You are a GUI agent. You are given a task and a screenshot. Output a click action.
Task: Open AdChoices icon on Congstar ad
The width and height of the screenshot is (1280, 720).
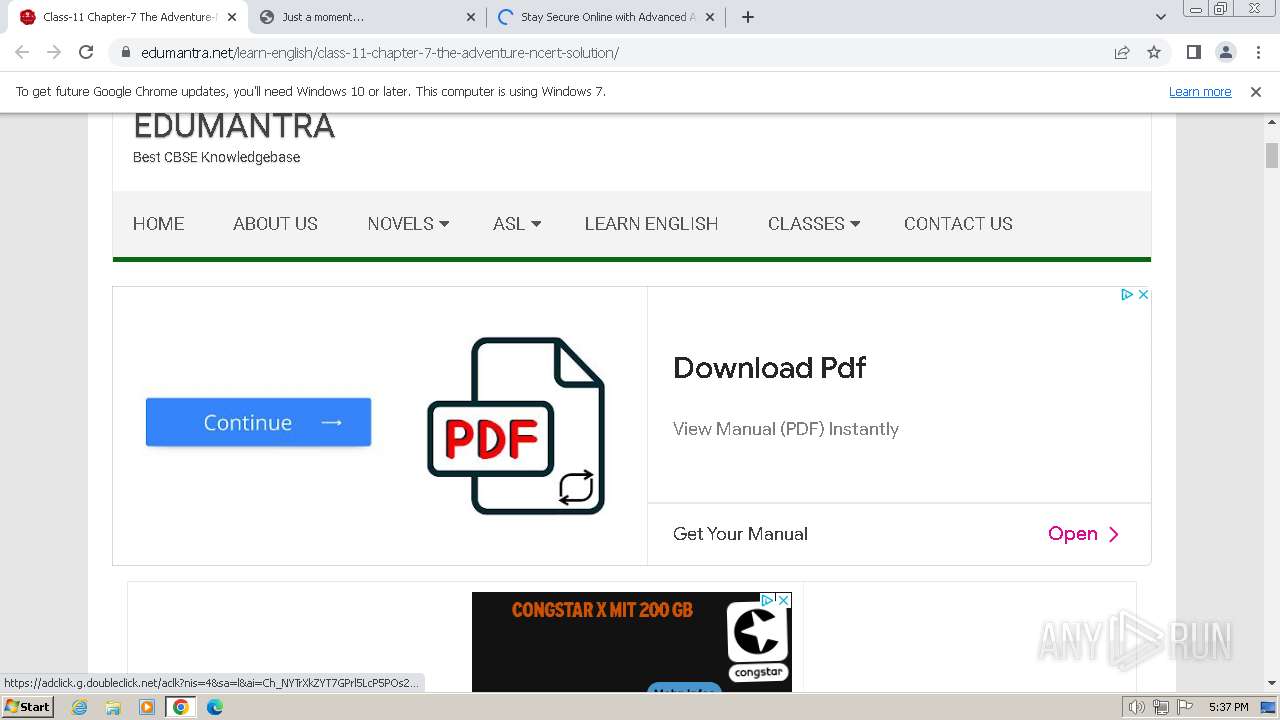click(x=768, y=600)
